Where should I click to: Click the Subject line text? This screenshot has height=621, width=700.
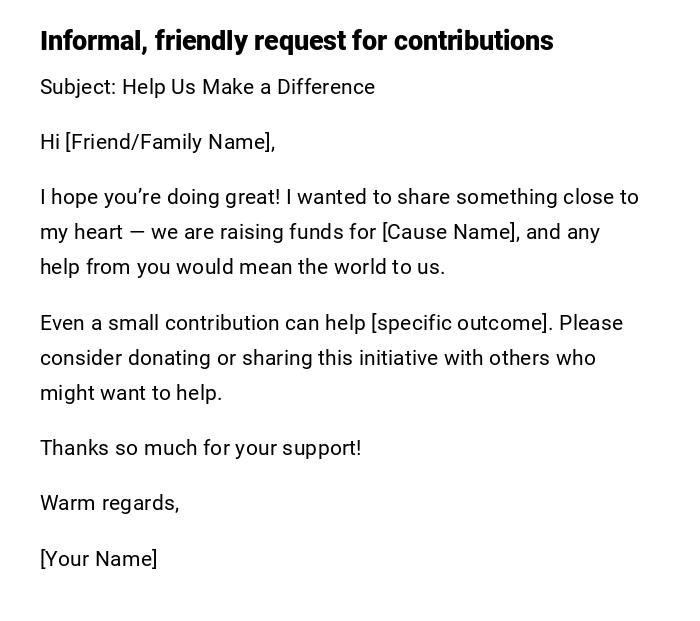(x=207, y=87)
